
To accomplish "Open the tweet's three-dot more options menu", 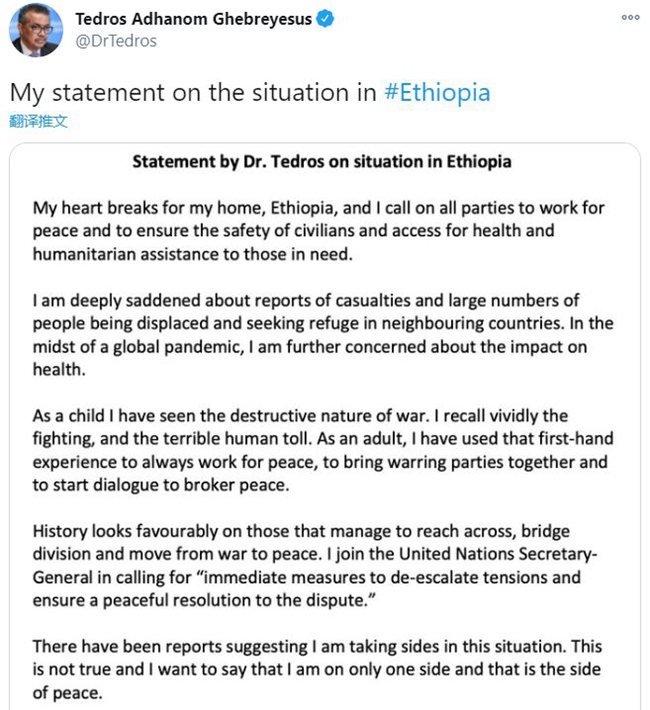I will coord(631,17).
